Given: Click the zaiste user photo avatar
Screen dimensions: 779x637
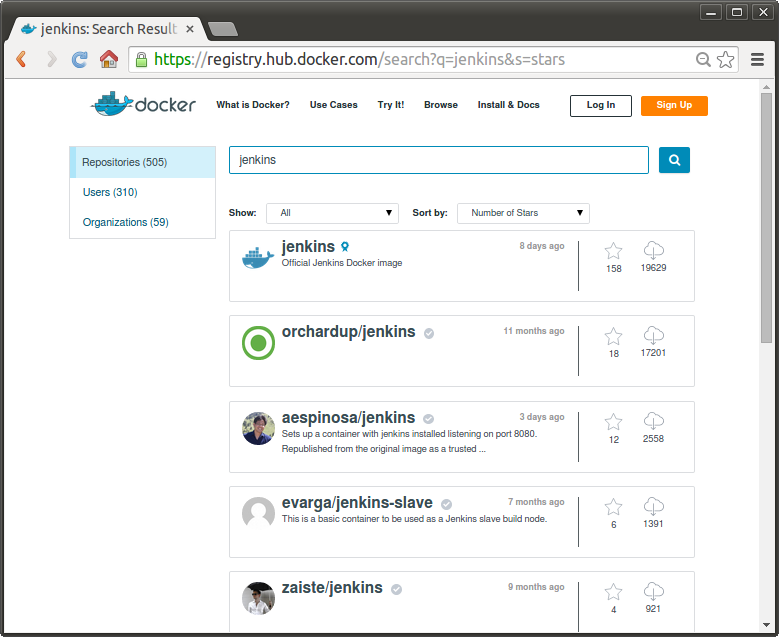Looking at the screenshot, I should coord(258,598).
